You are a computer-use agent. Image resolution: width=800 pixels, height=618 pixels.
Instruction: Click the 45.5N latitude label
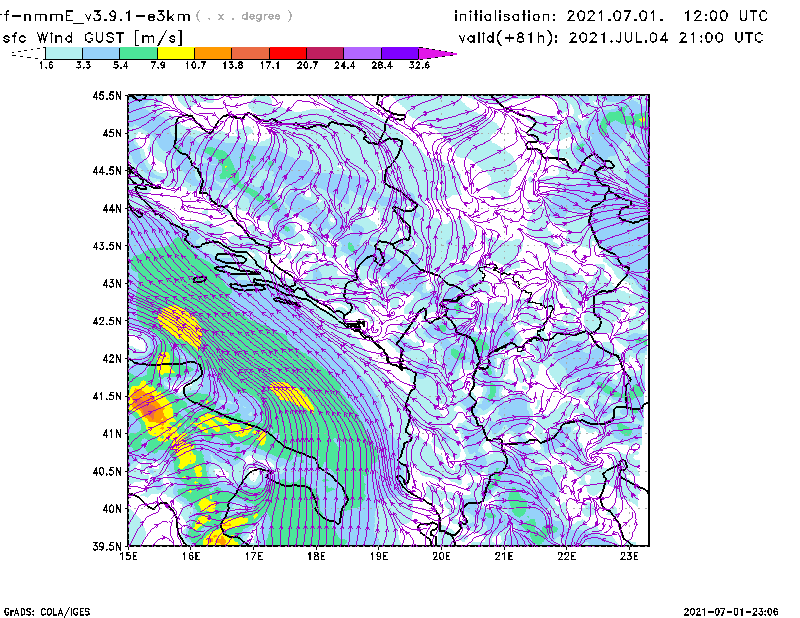(107, 95)
